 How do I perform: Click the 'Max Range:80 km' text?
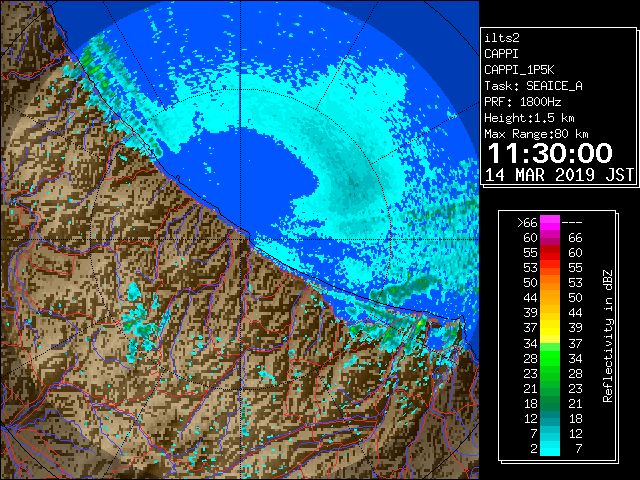pyautogui.click(x=536, y=134)
